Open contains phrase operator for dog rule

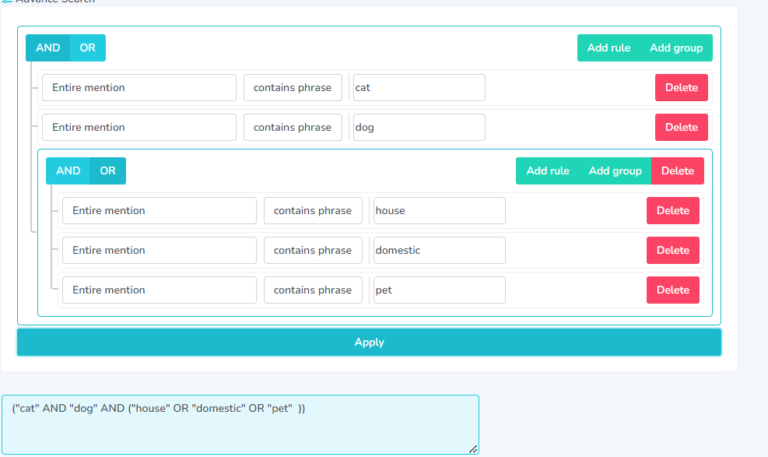coord(293,127)
